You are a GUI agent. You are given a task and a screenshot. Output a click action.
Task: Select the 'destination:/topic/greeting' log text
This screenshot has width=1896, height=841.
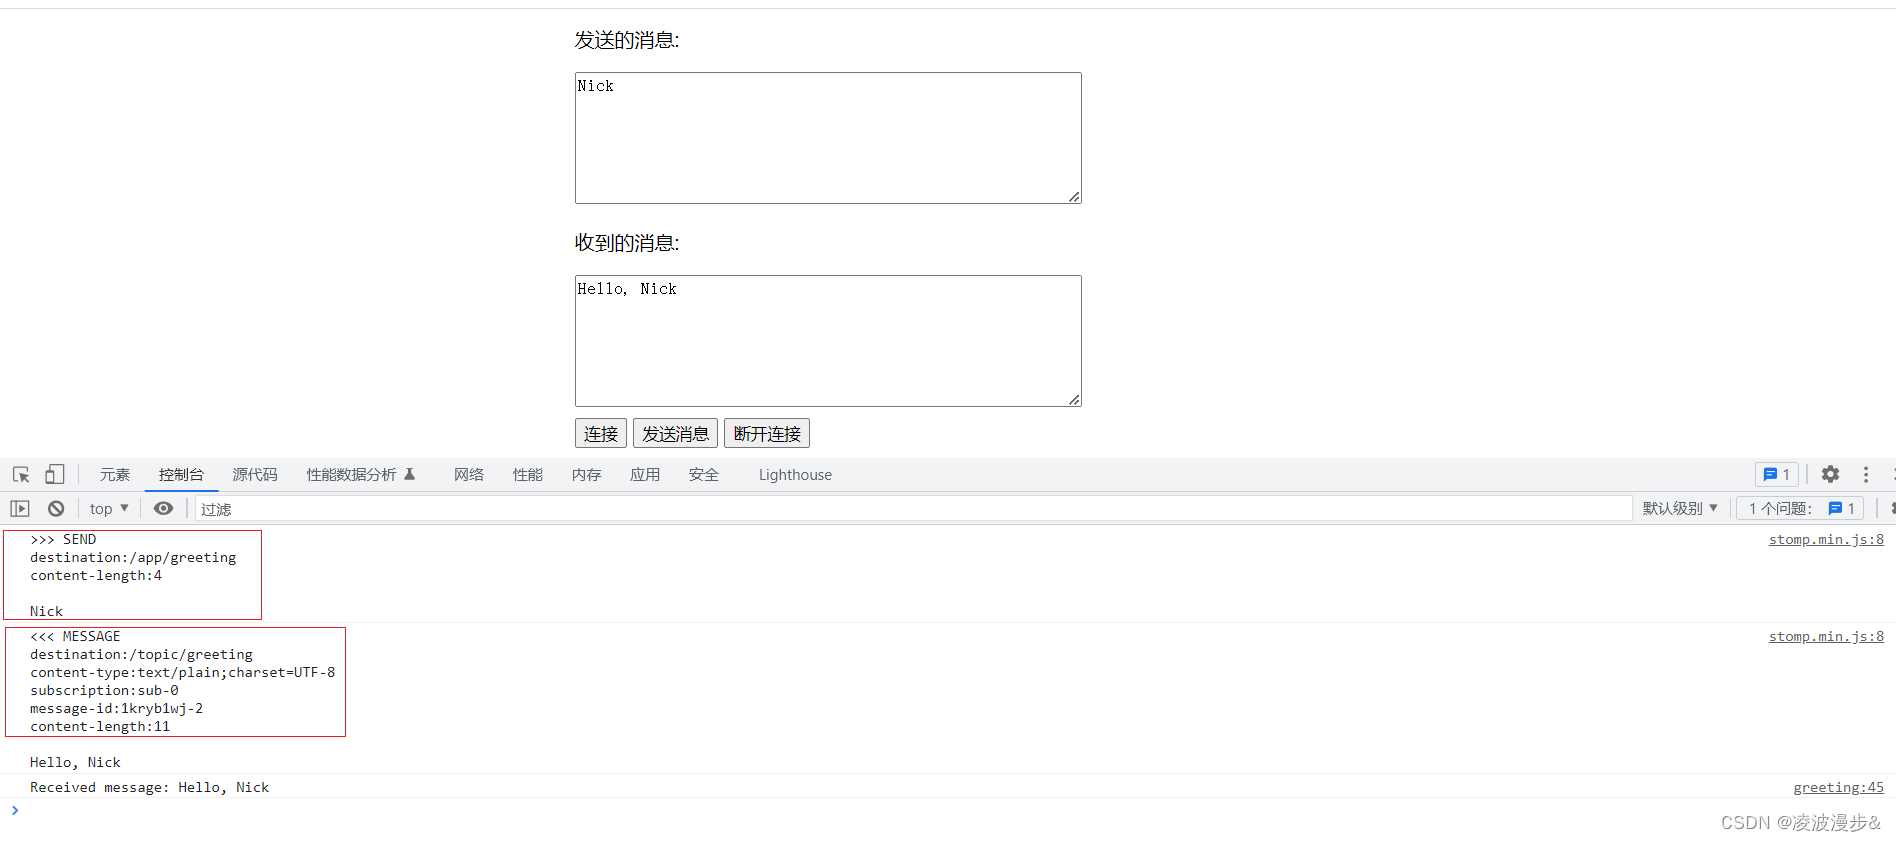(141, 655)
